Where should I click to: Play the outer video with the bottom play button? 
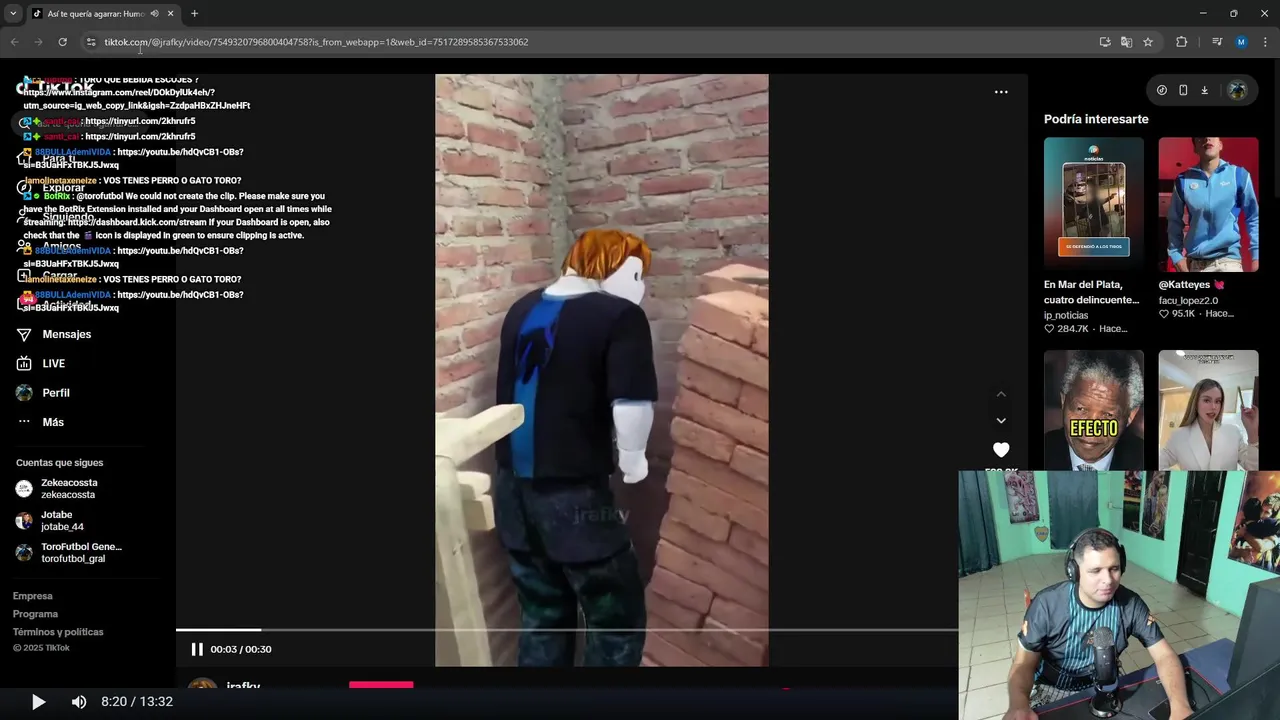click(x=38, y=702)
